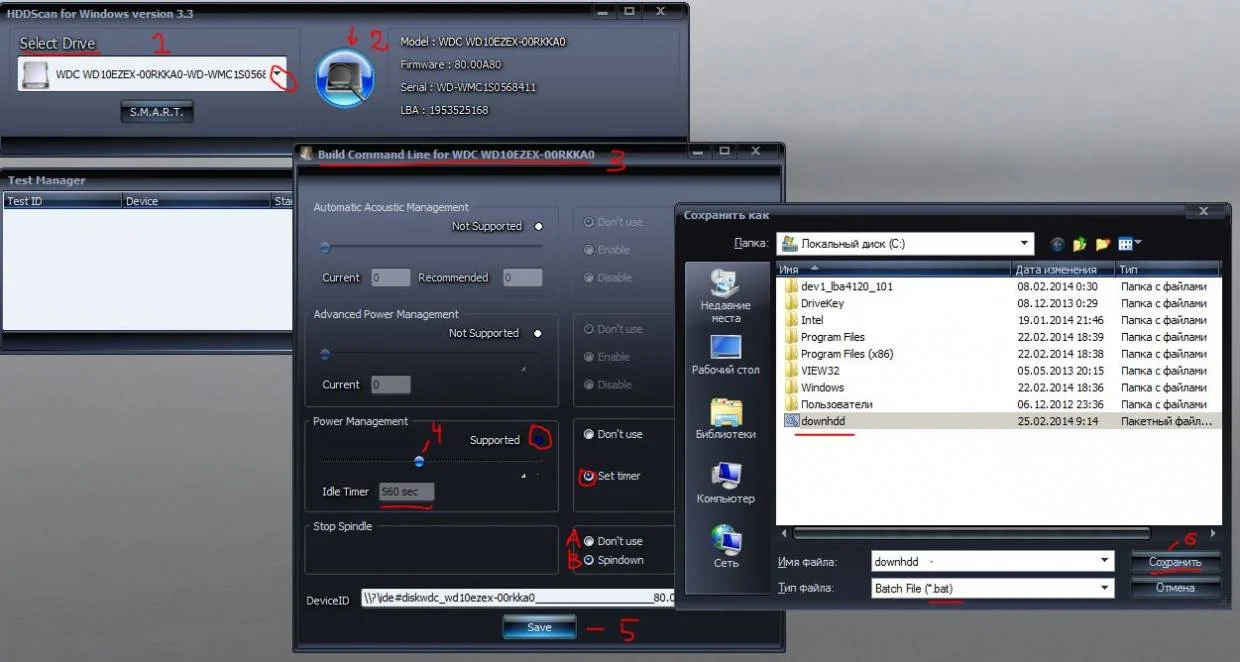Click the Сохранить button
Image resolution: width=1240 pixels, height=662 pixels.
[1175, 563]
